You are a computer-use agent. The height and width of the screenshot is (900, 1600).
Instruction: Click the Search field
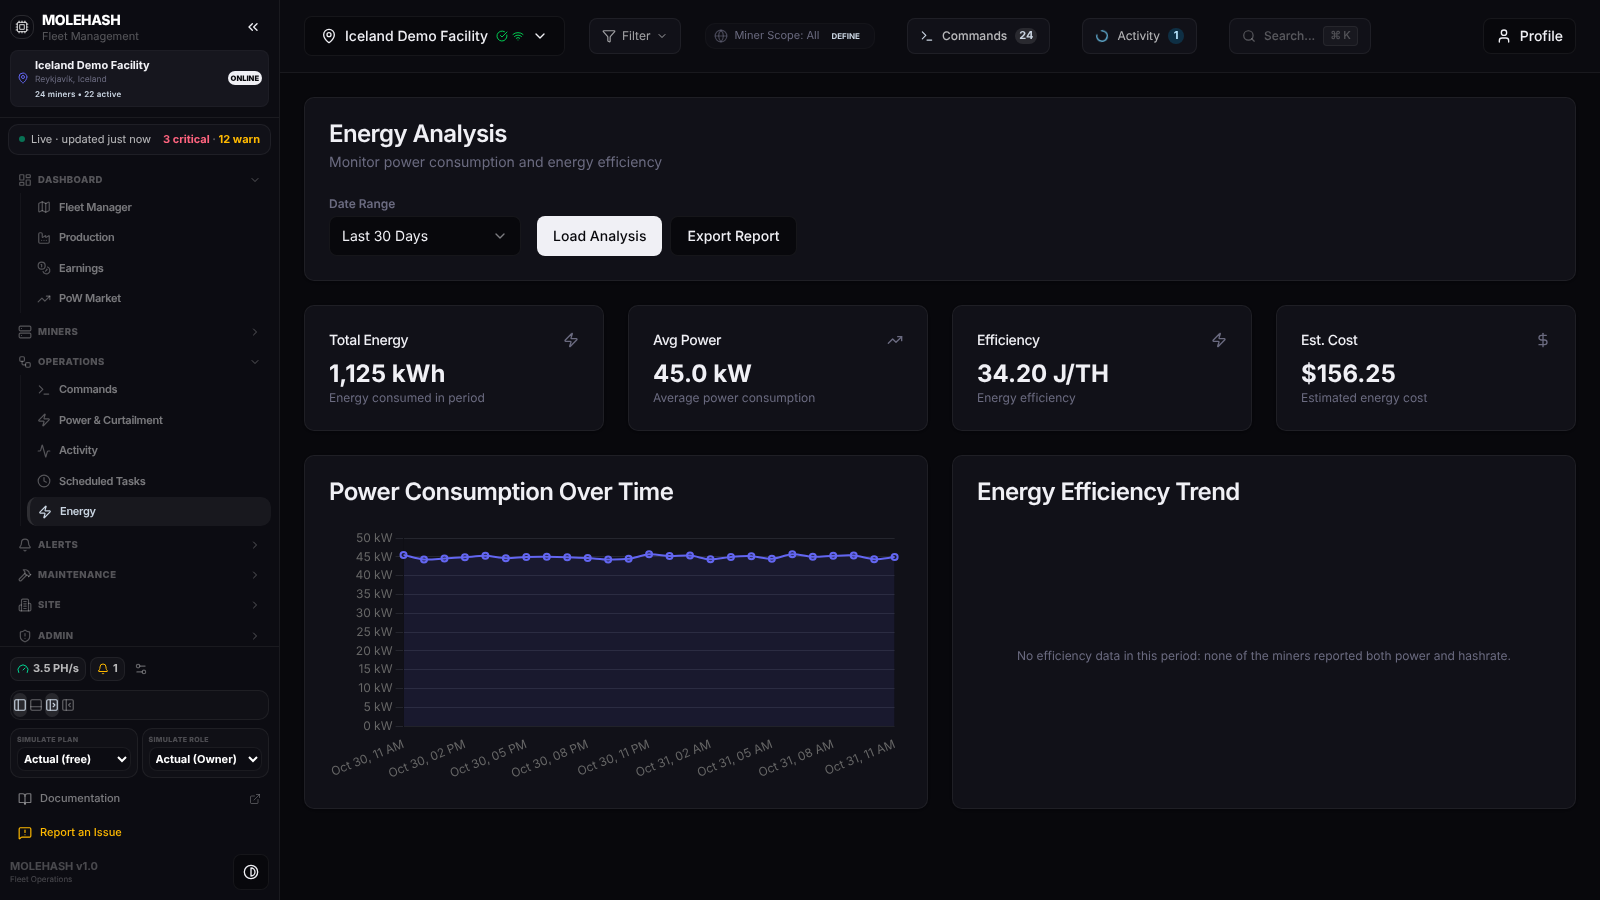pyautogui.click(x=1299, y=36)
